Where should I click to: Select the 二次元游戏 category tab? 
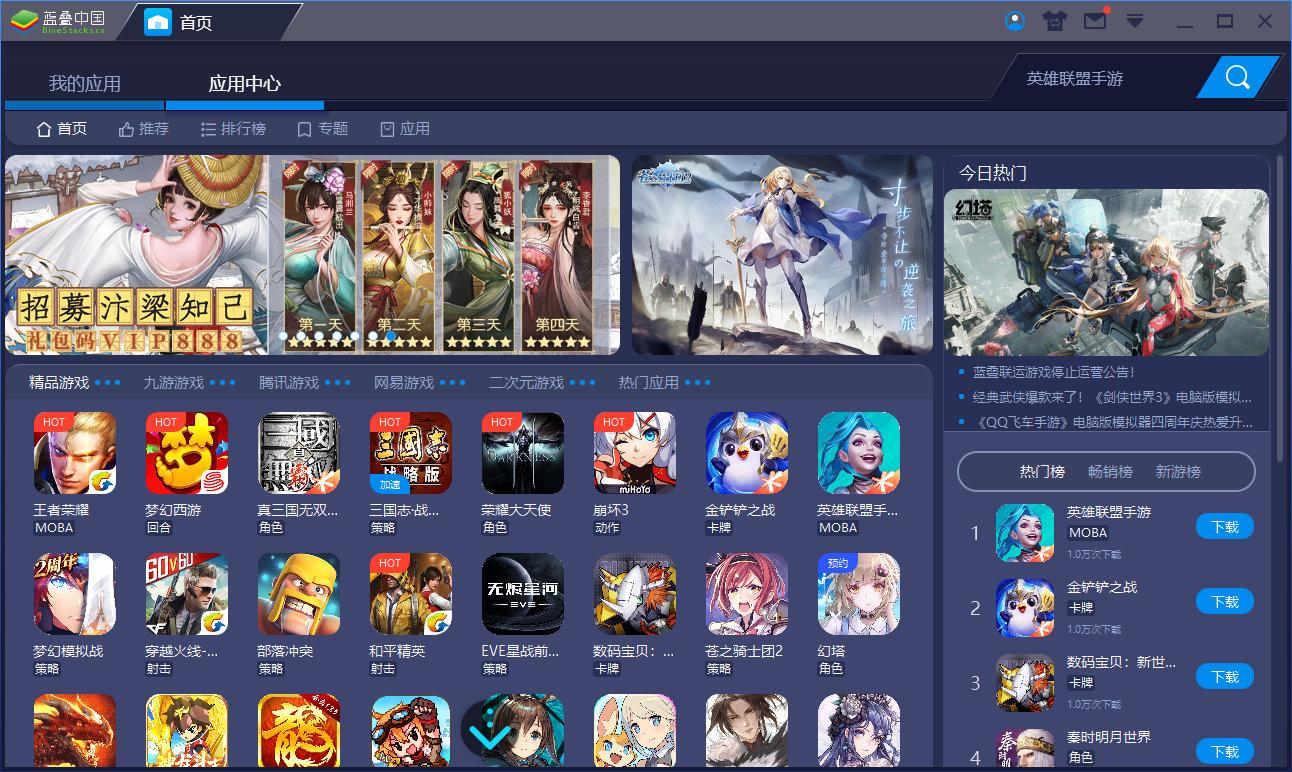pyautogui.click(x=526, y=382)
